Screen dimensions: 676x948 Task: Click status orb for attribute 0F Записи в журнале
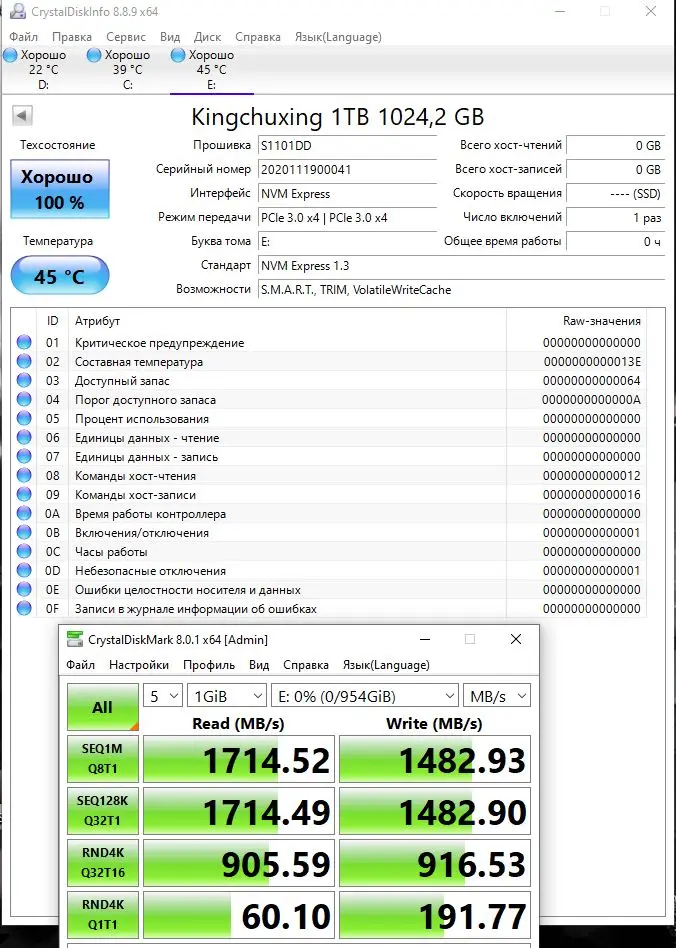click(24, 608)
